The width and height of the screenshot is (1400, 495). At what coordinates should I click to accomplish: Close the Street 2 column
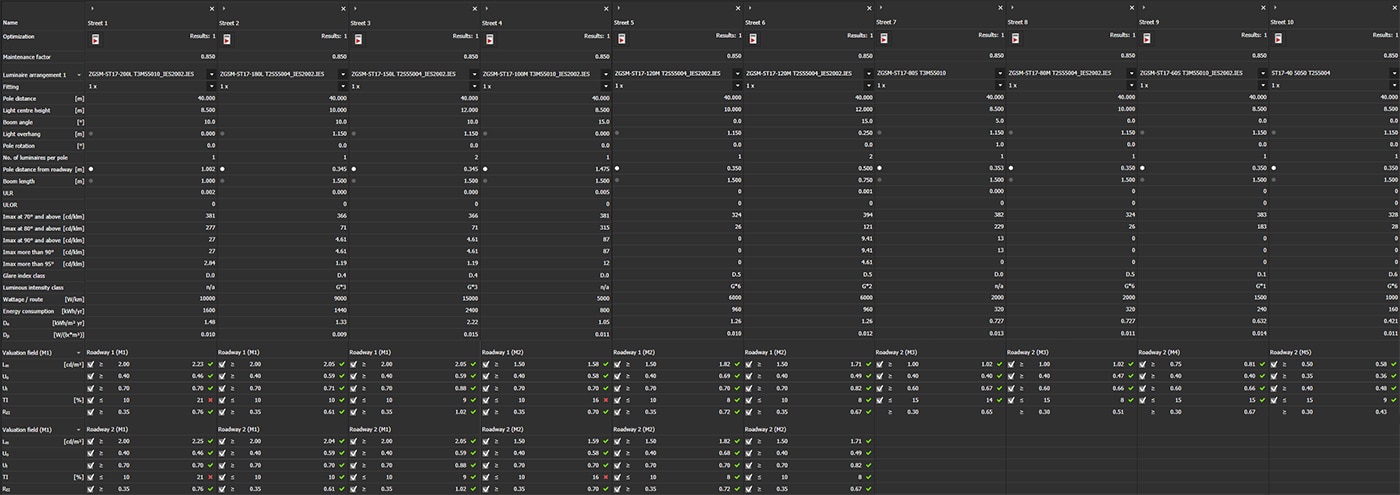(342, 9)
